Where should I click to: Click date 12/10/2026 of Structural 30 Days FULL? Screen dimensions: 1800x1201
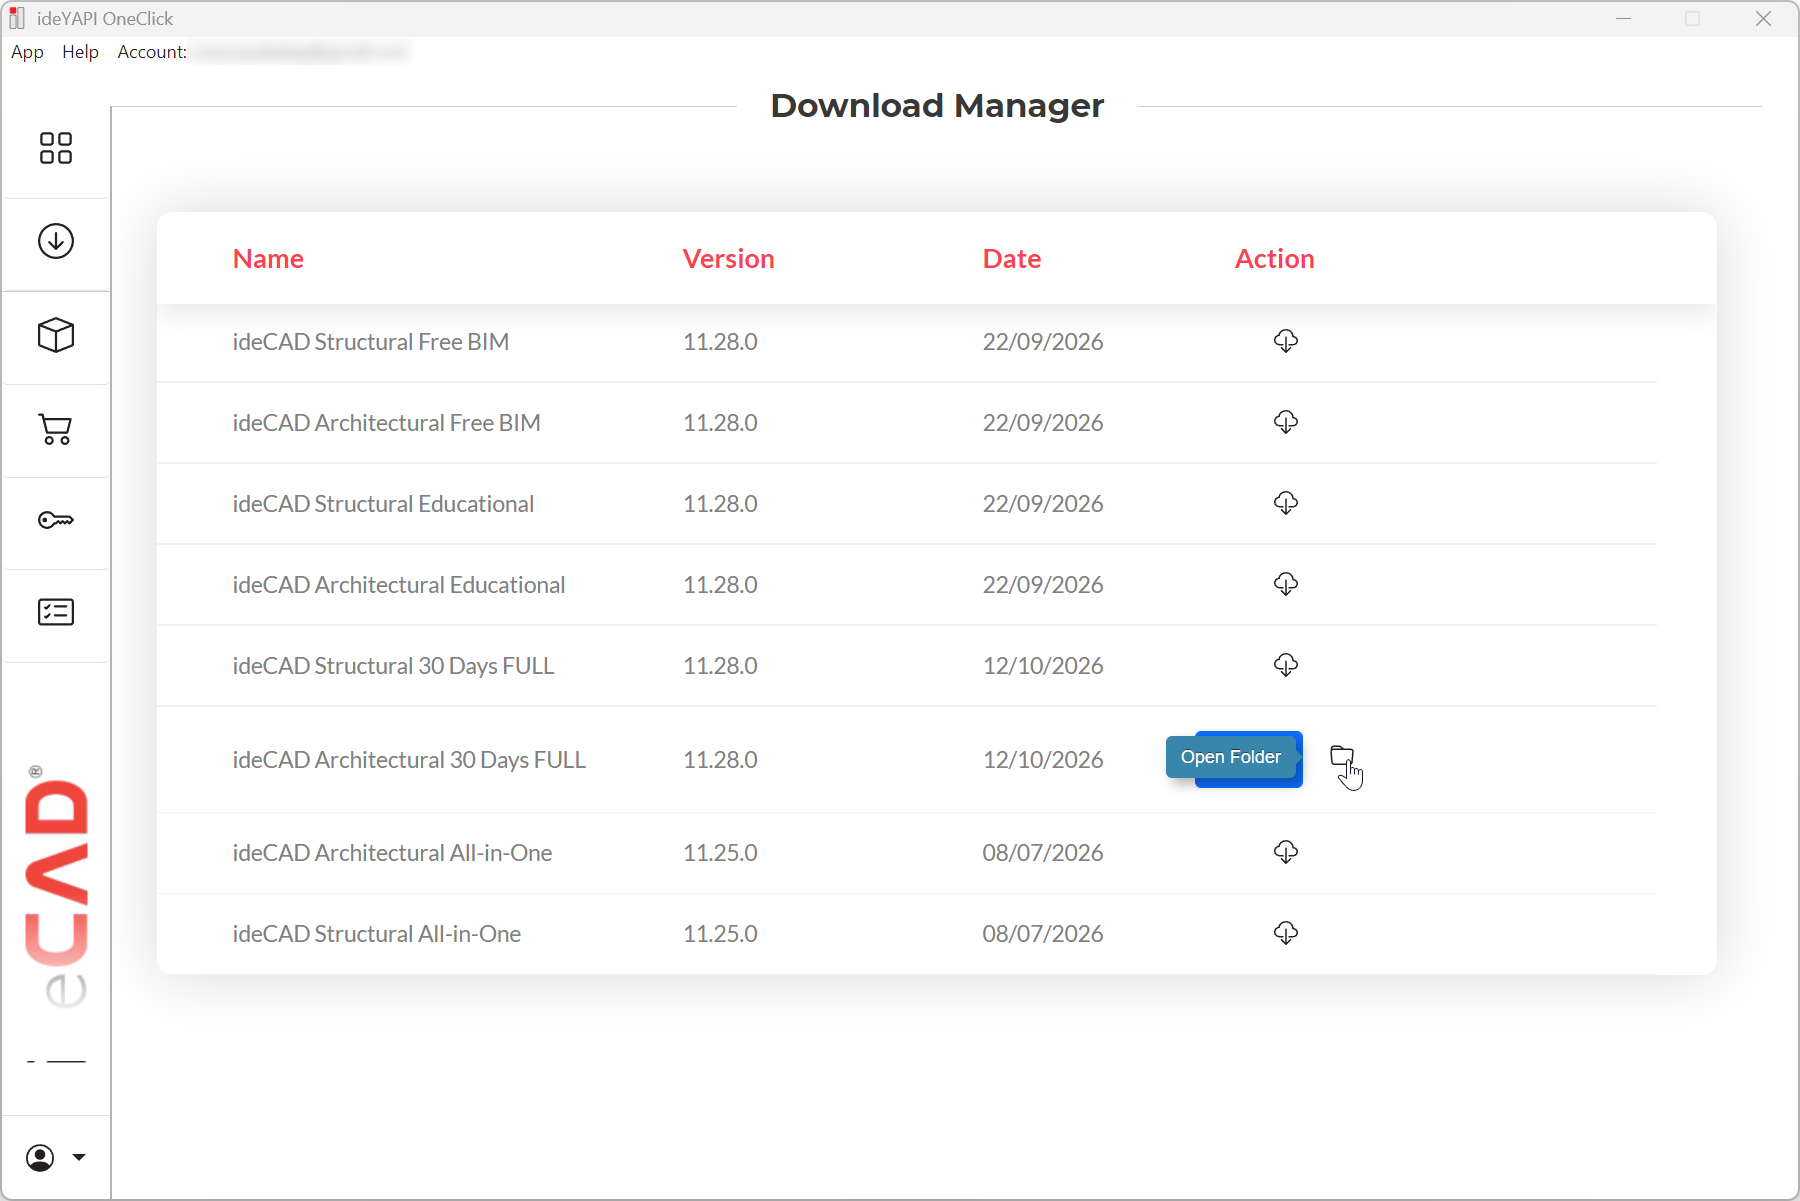1043,666
